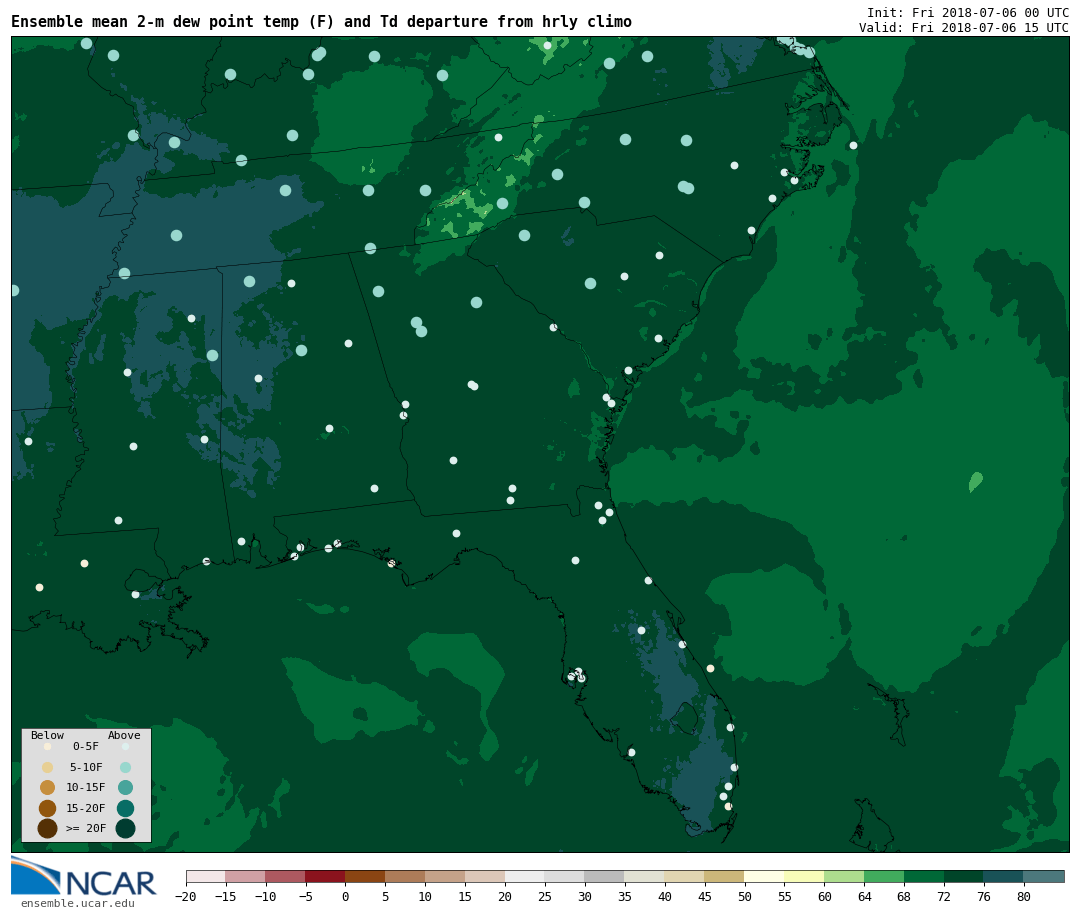This screenshot has width=1080, height=915.
Task: Click the Valid date text
Action: coord(964,28)
